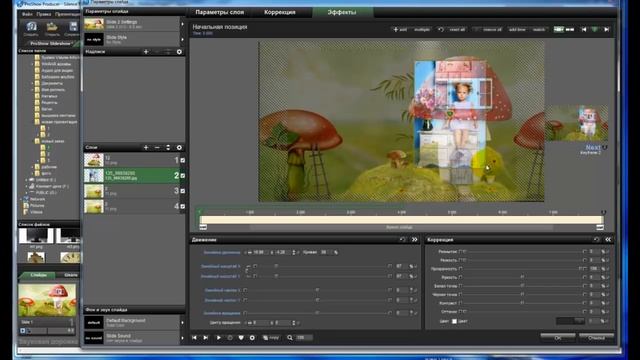640x360 pixels.
Task: Click copy-forward arrows in Движение header
Action: click(x=415, y=240)
